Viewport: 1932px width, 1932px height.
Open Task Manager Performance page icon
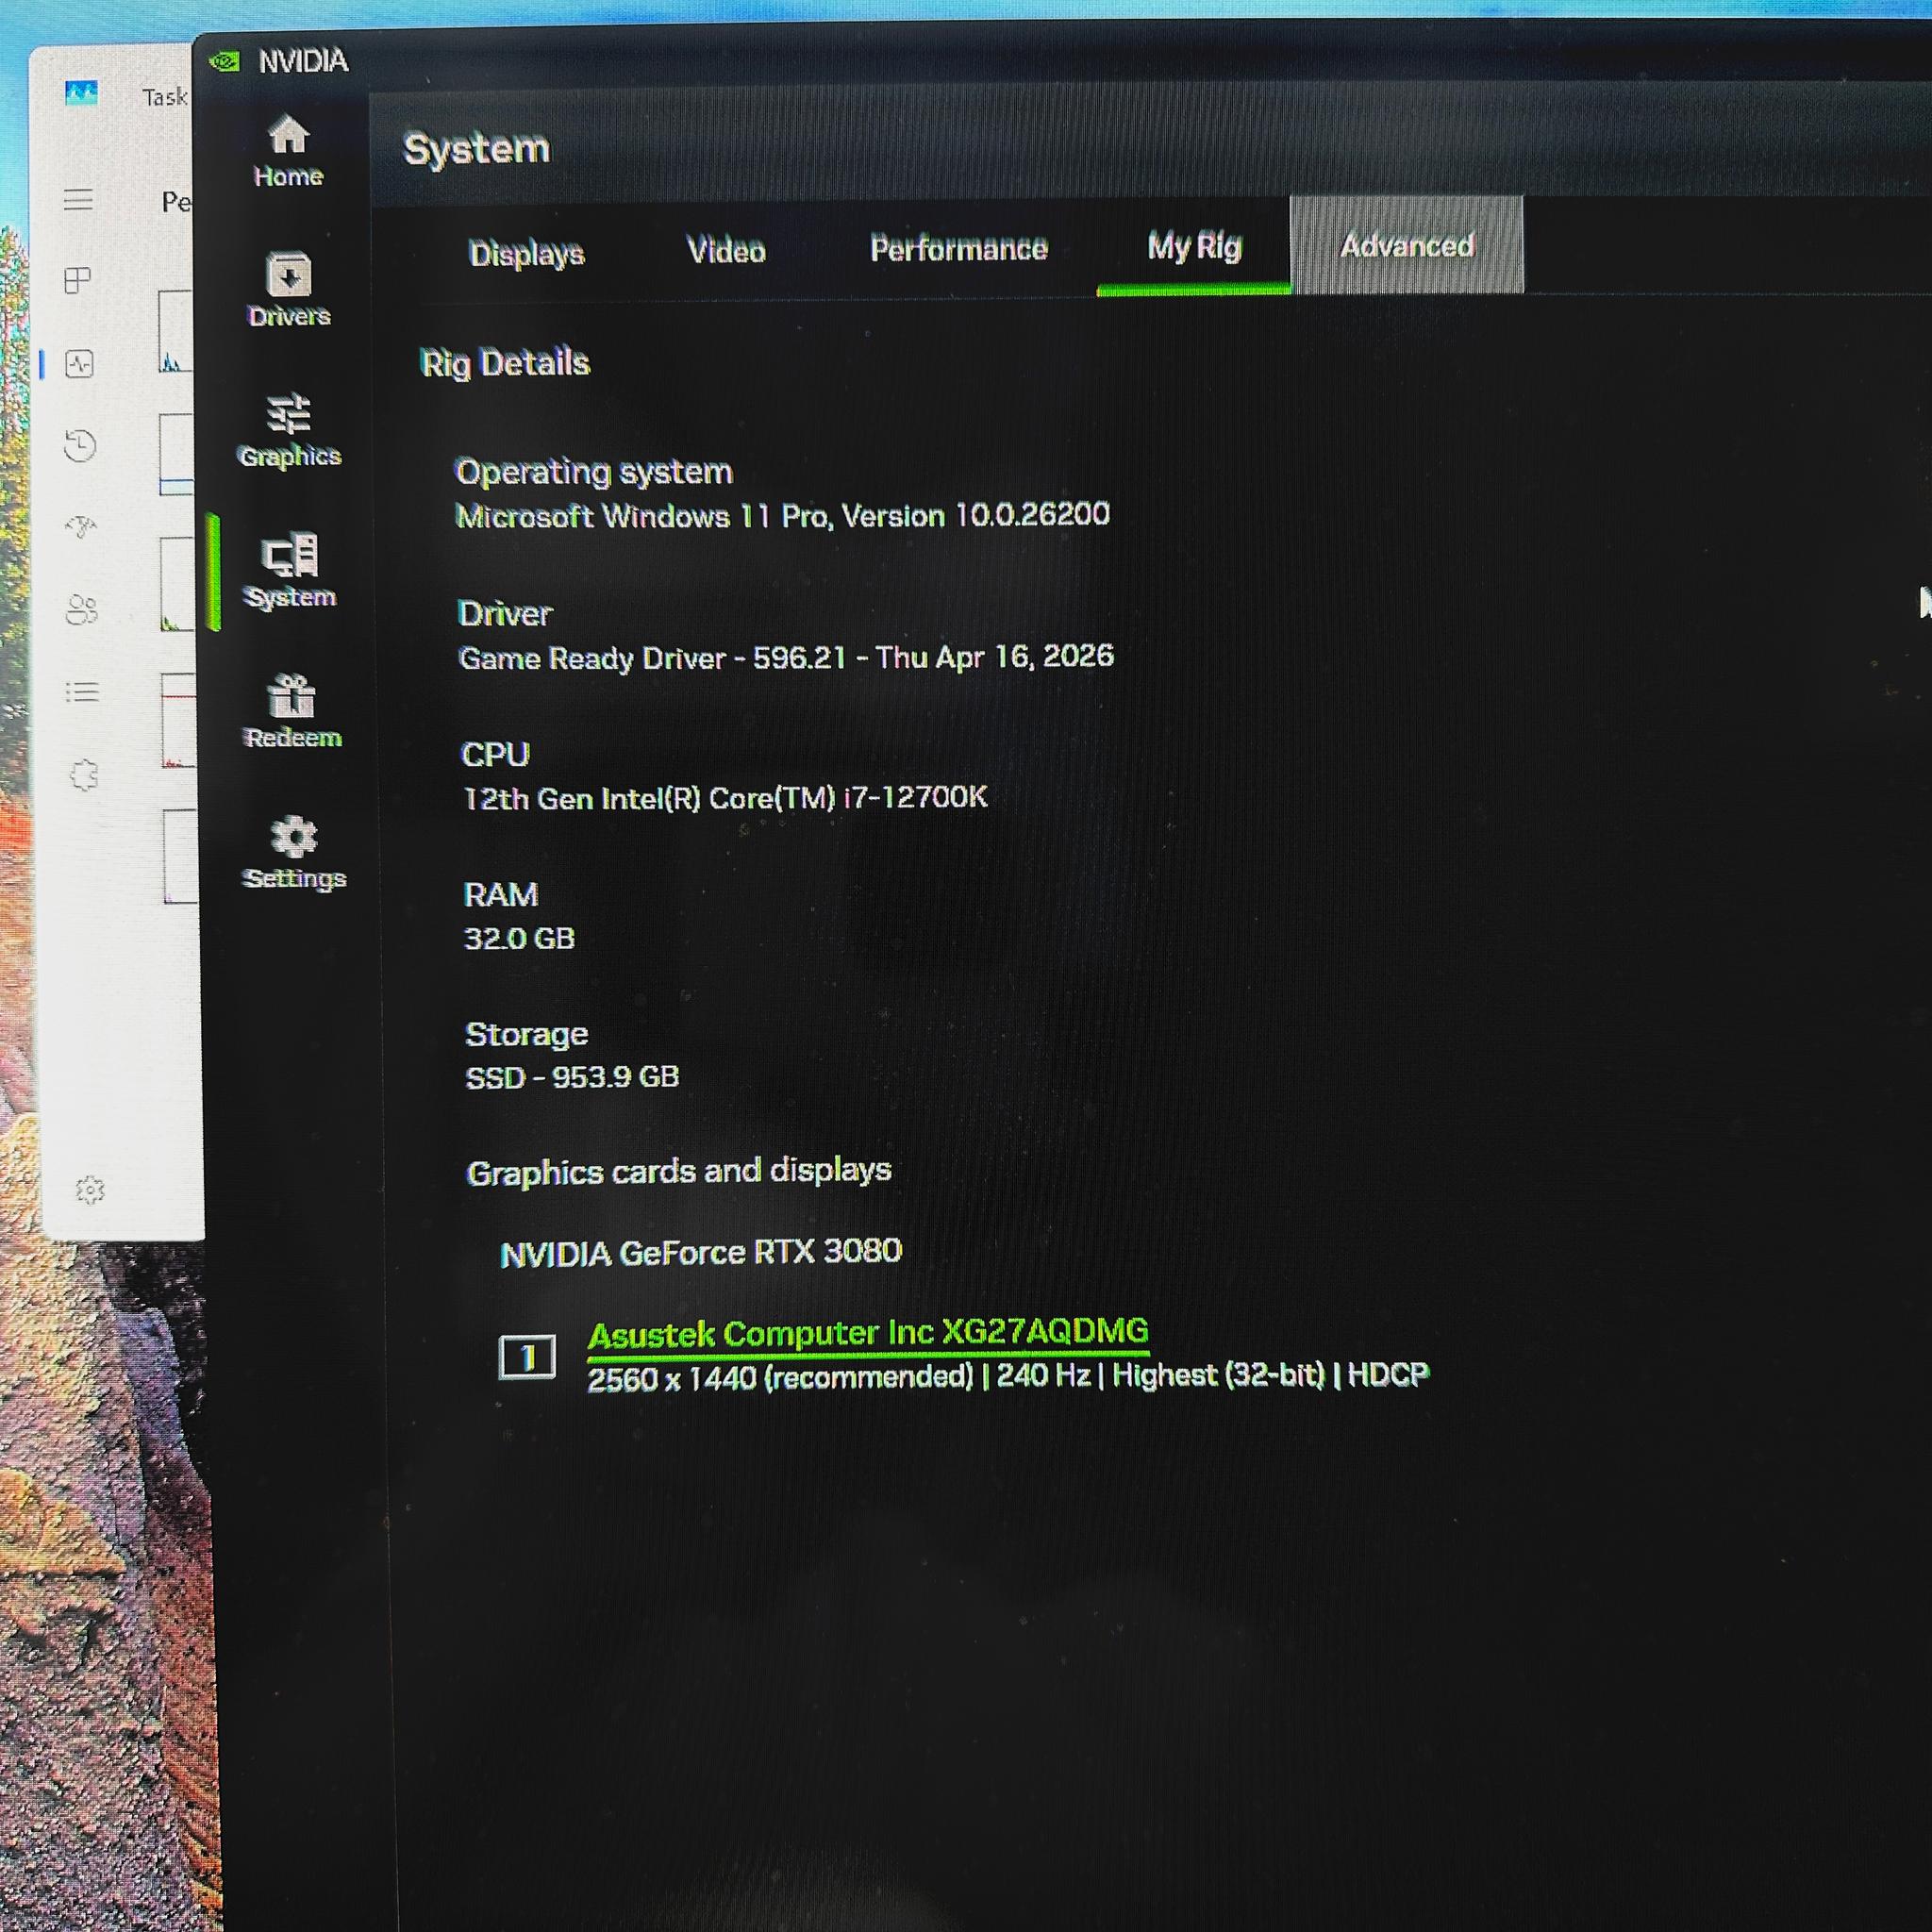(79, 363)
